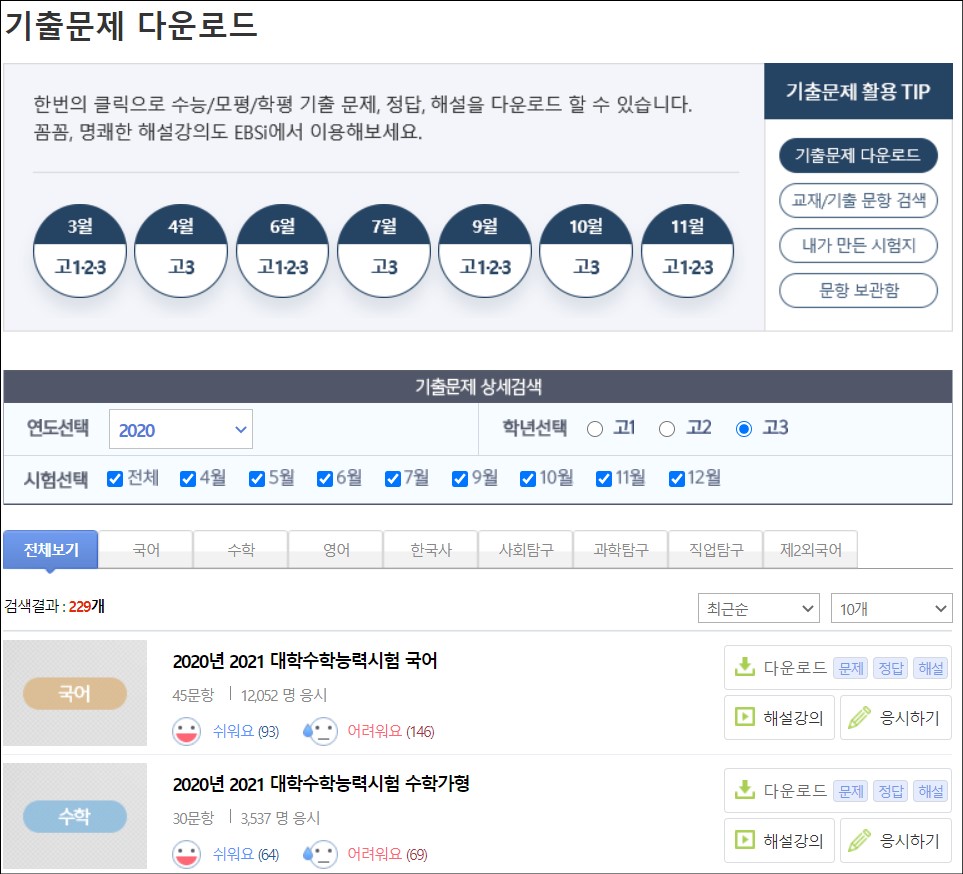
Task: Select the 6월 고1·2·3 circle
Action: tap(283, 251)
